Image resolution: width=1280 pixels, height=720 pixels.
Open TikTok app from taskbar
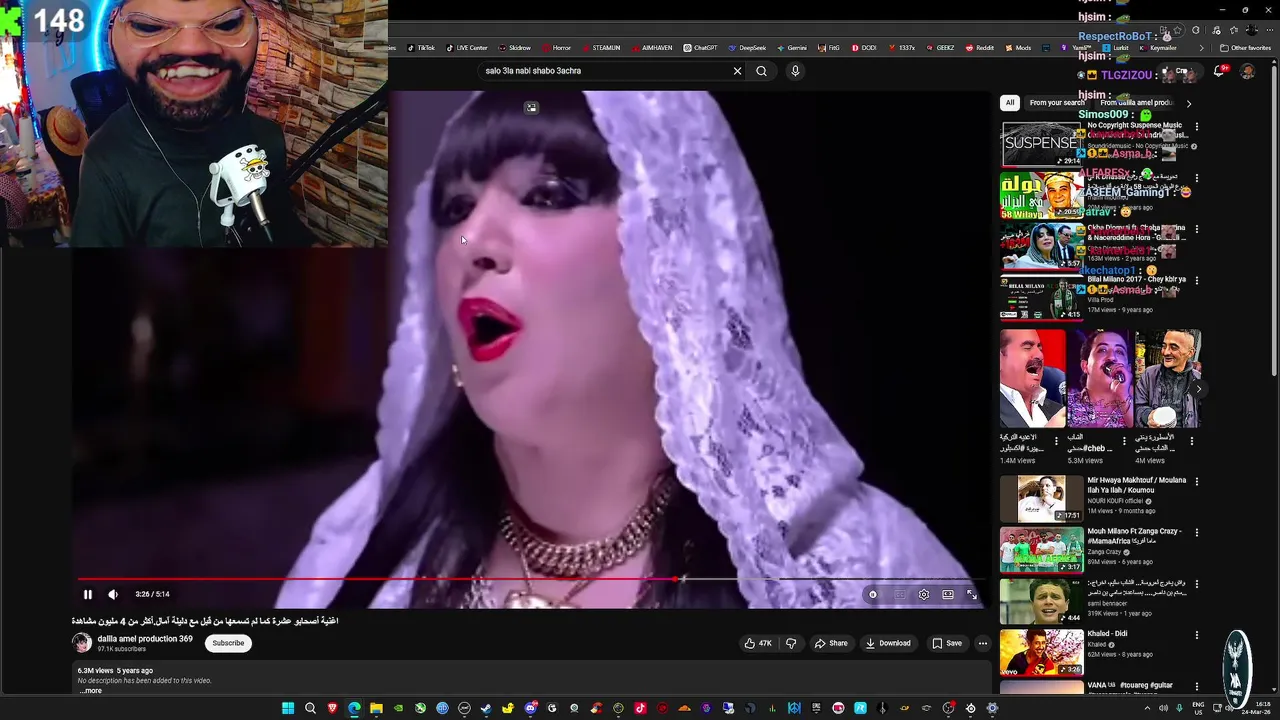[640, 708]
